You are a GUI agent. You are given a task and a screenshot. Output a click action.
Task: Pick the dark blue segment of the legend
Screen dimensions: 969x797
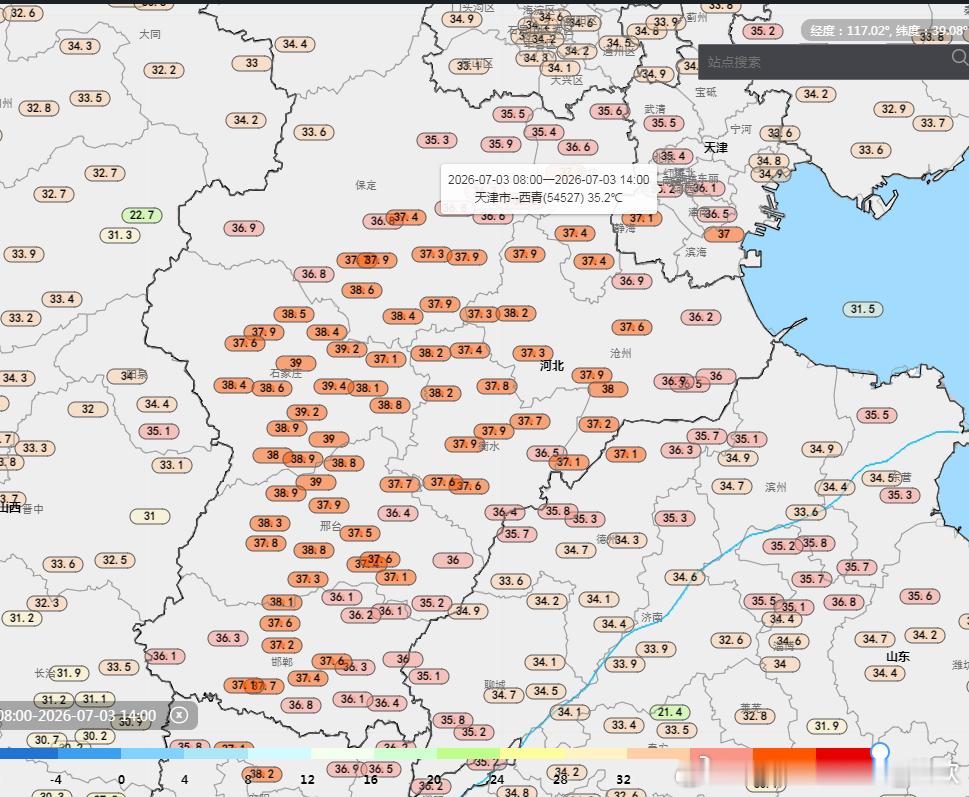pyautogui.click(x=28, y=754)
